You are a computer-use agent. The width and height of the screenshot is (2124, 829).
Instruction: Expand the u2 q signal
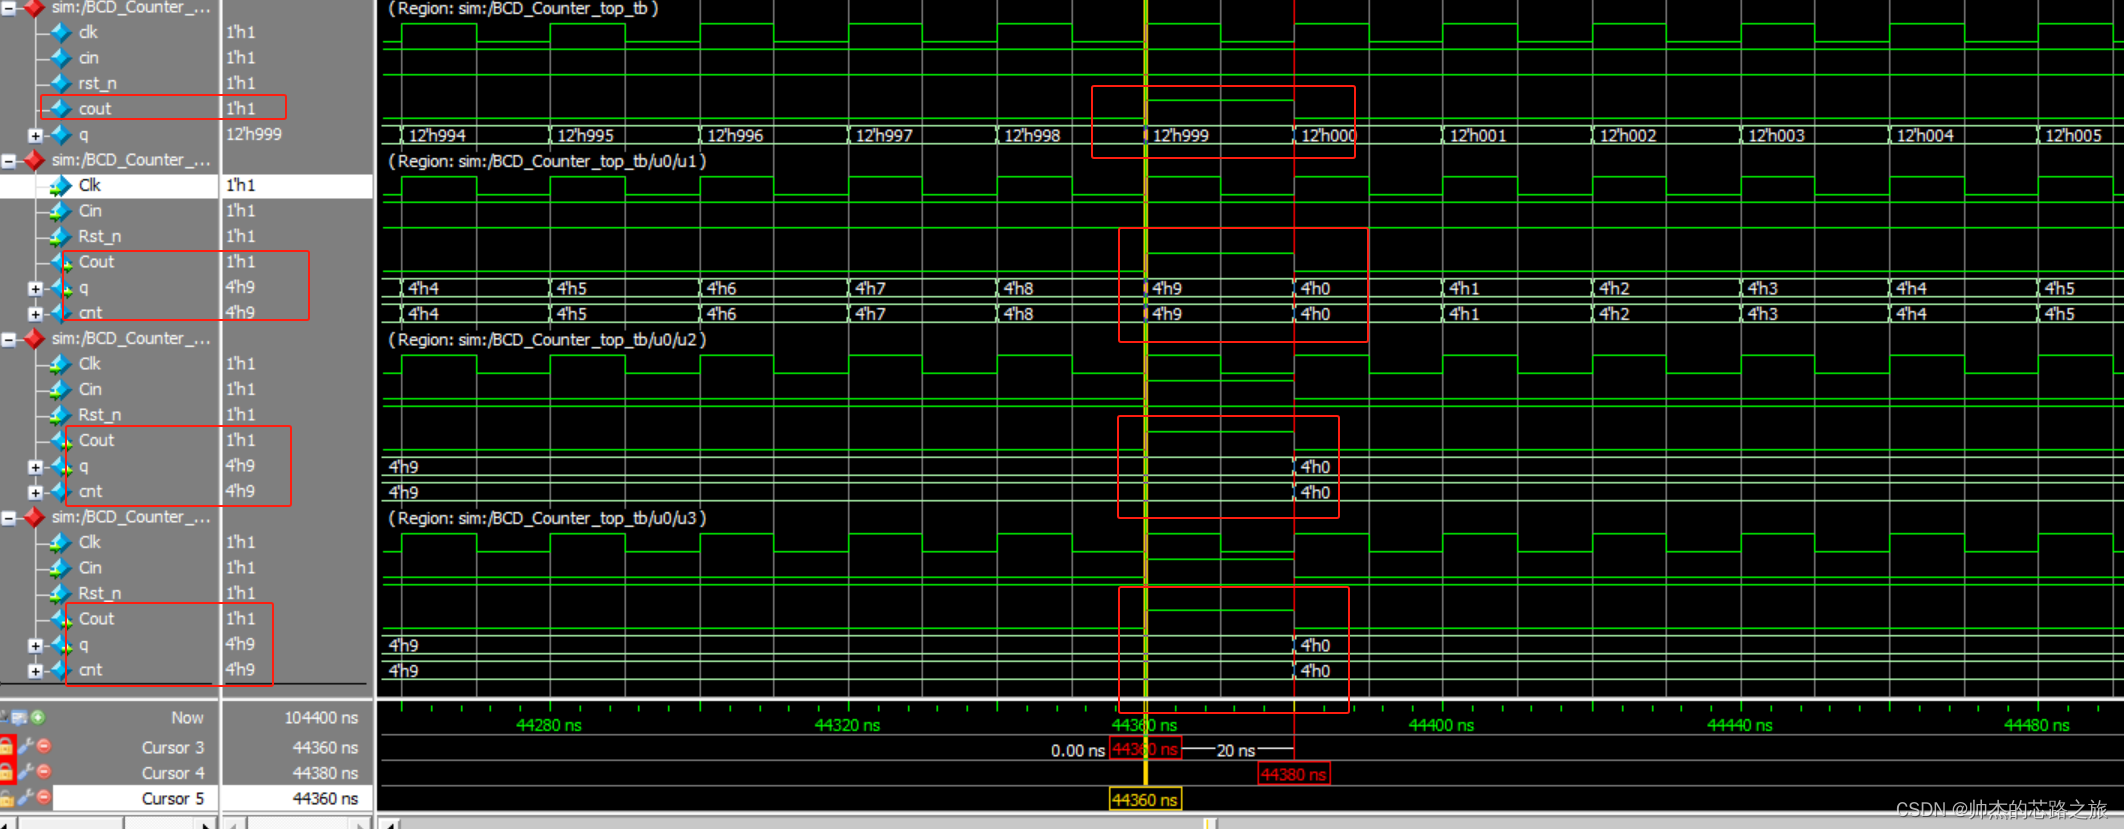tap(35, 467)
